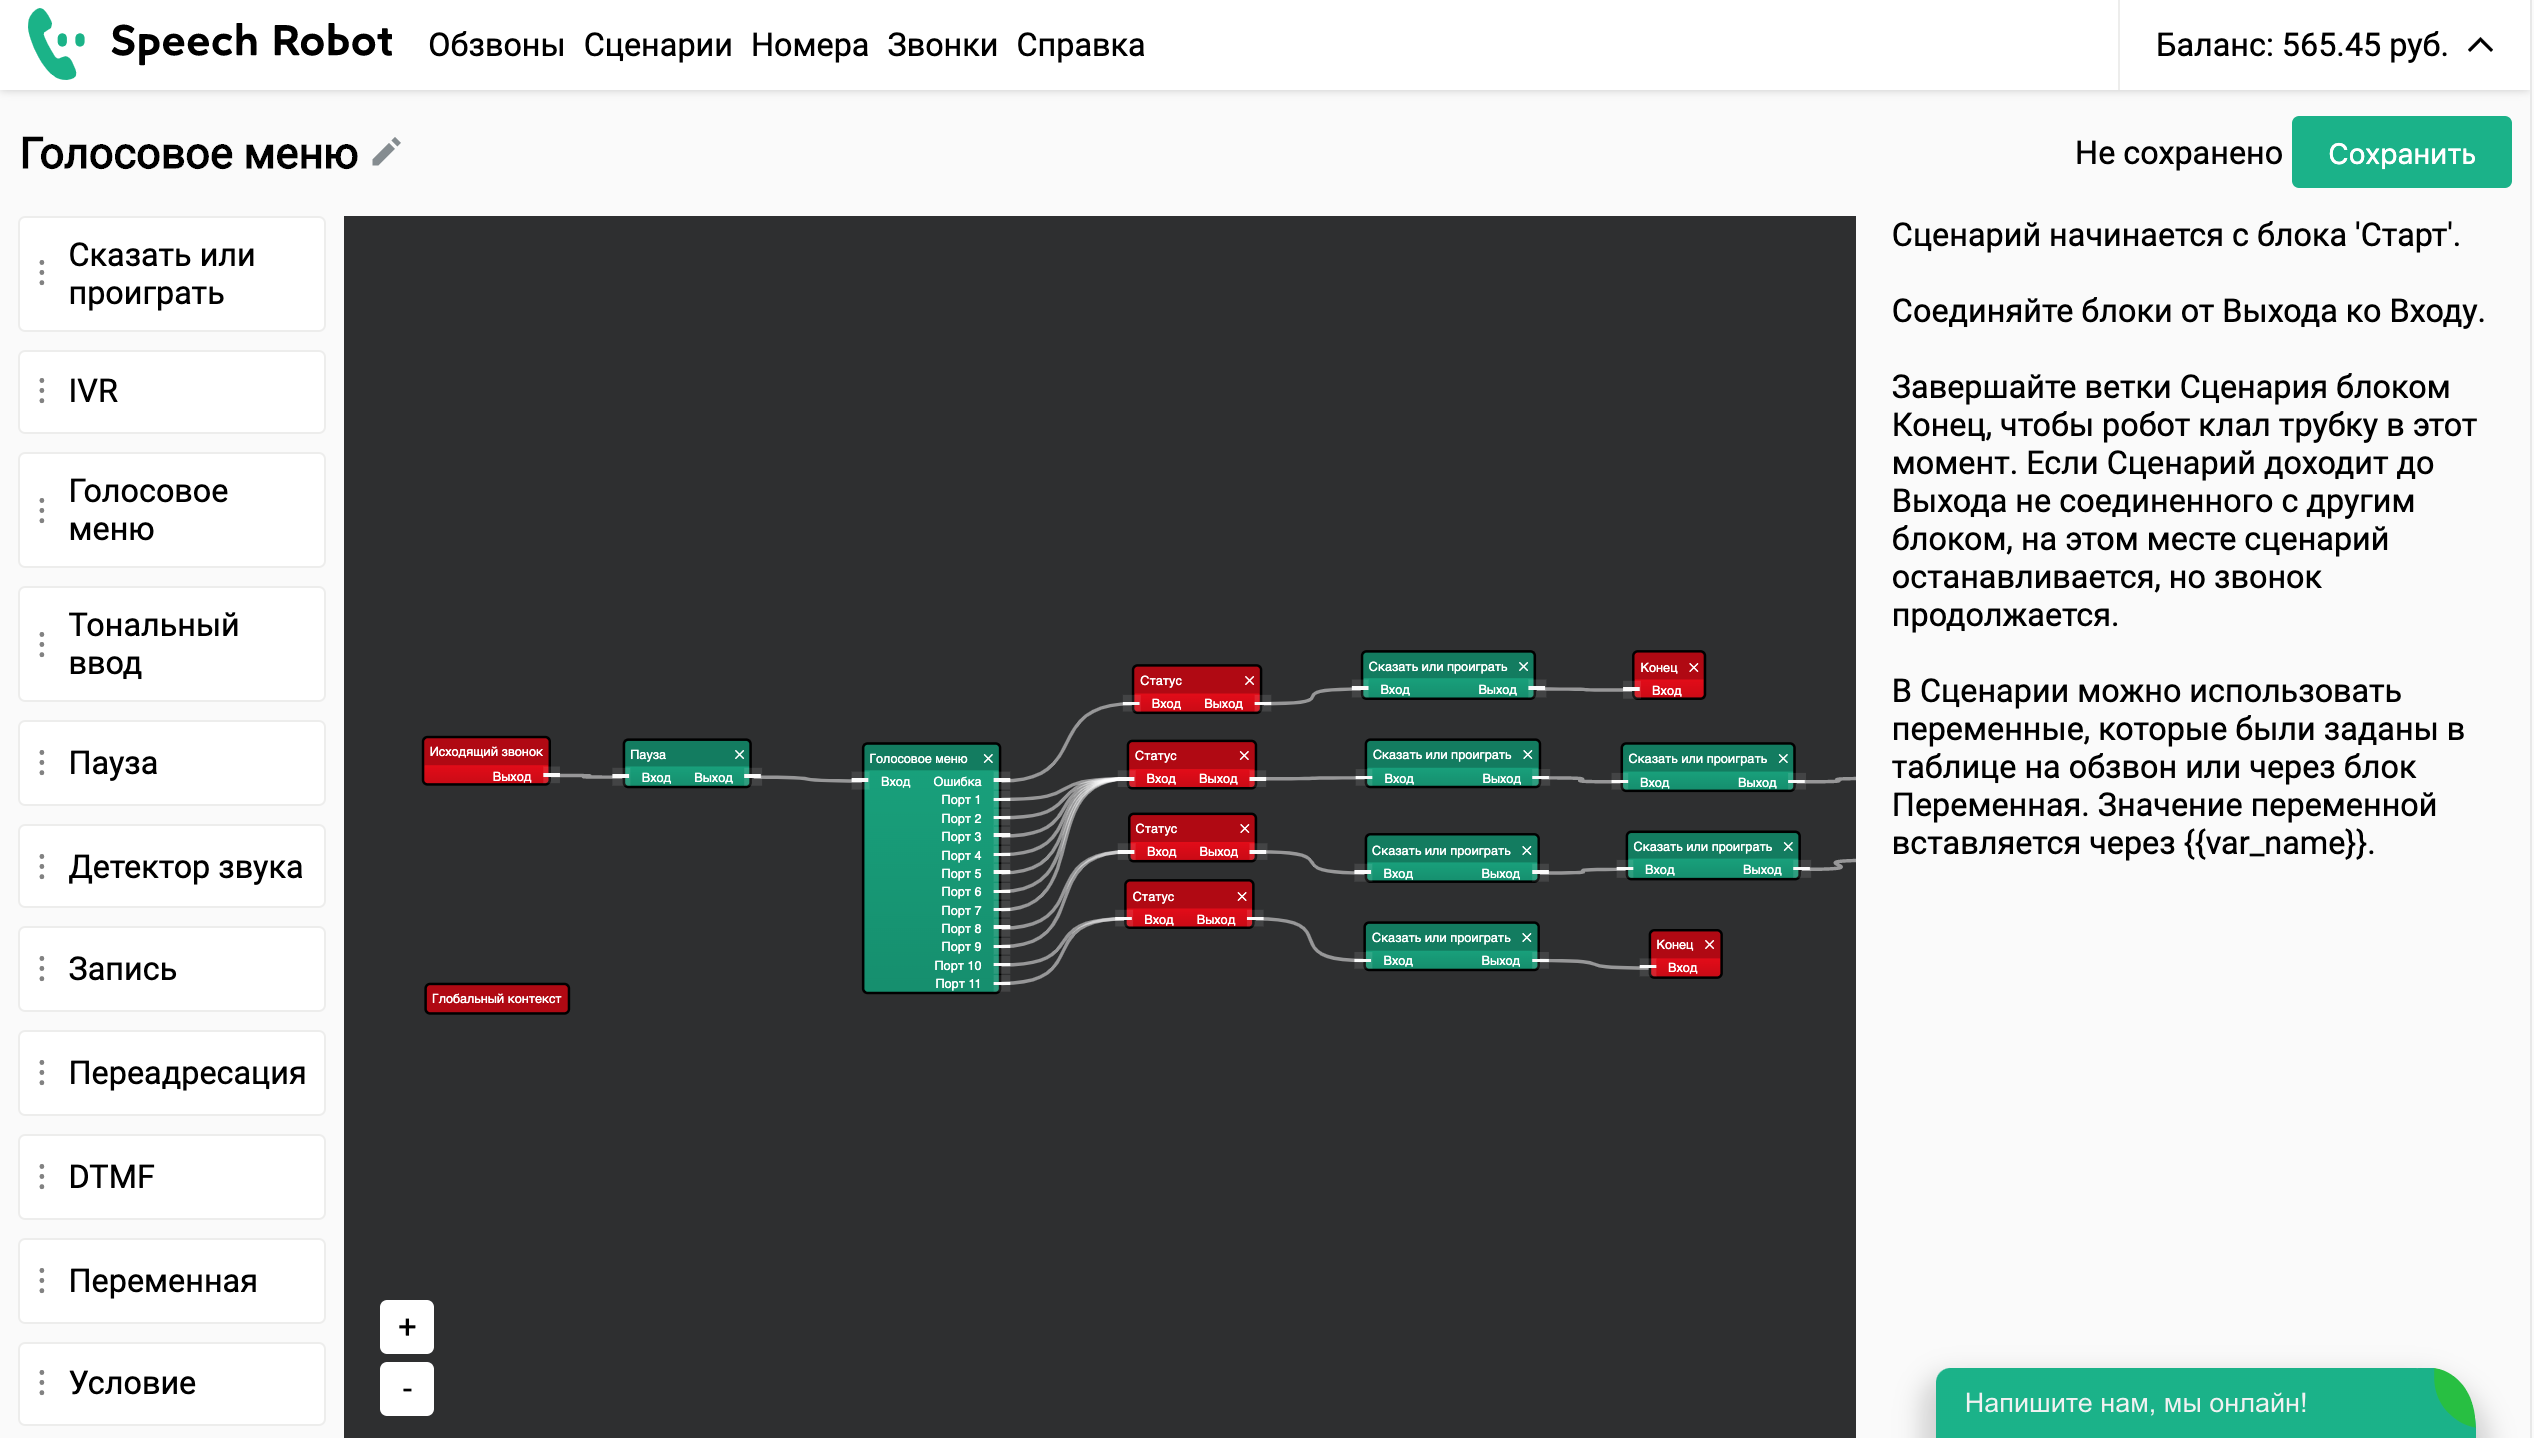This screenshot has height=1438, width=2534.
Task: Pick the Тональный ввод block from the palette
Action: pos(172,644)
